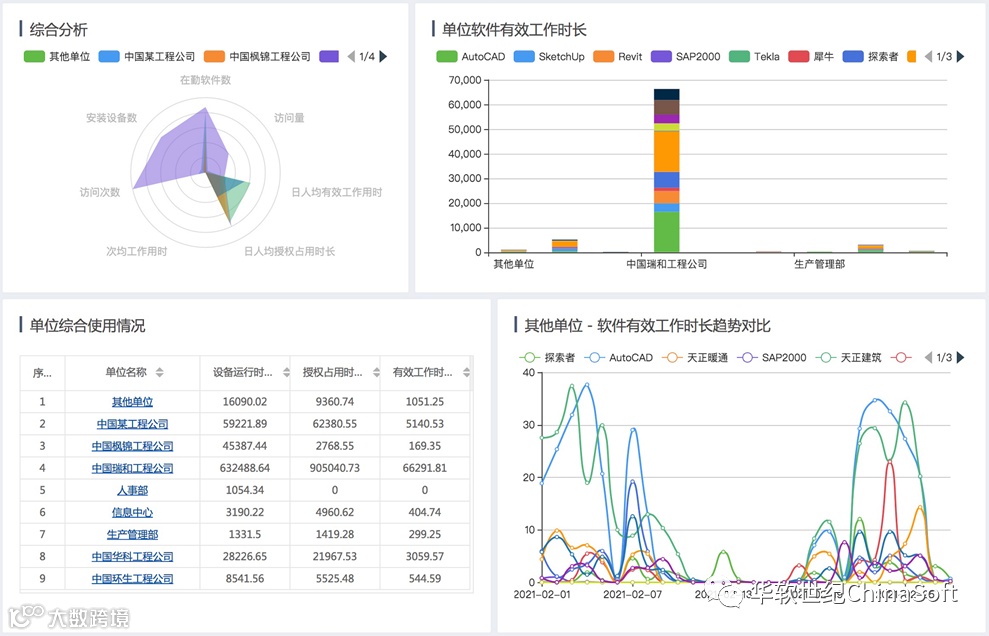The image size is (989, 636).
Task: Select cell value 544.59
Action: pyautogui.click(x=425, y=579)
